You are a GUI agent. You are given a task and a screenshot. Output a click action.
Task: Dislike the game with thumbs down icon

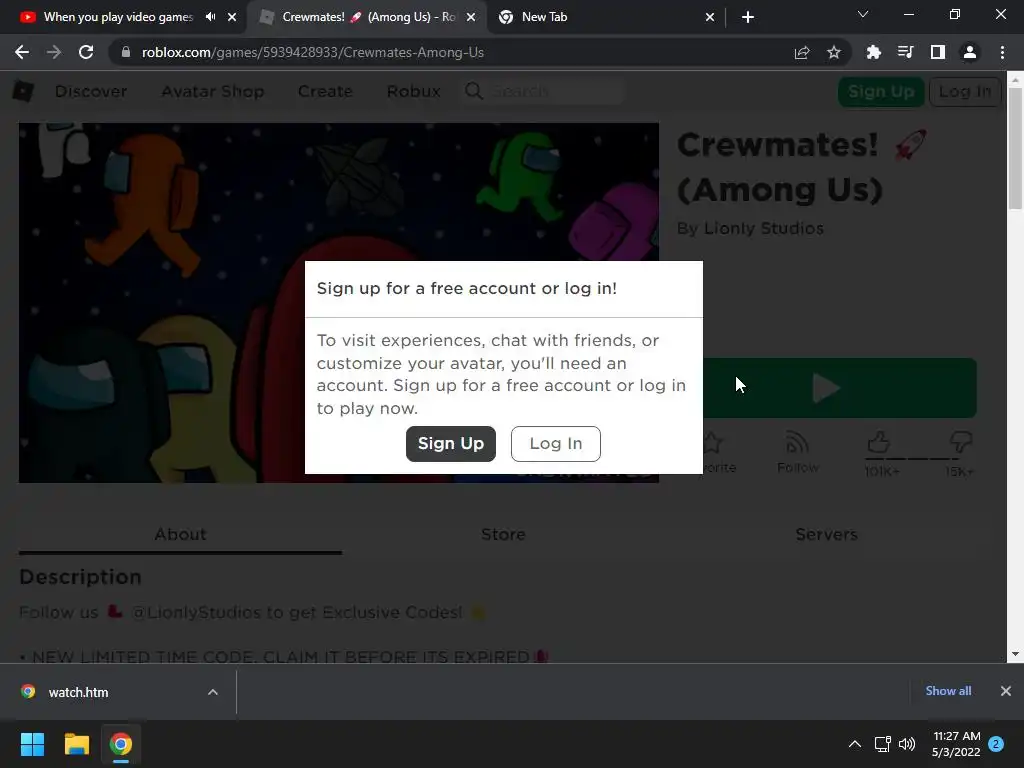click(960, 442)
